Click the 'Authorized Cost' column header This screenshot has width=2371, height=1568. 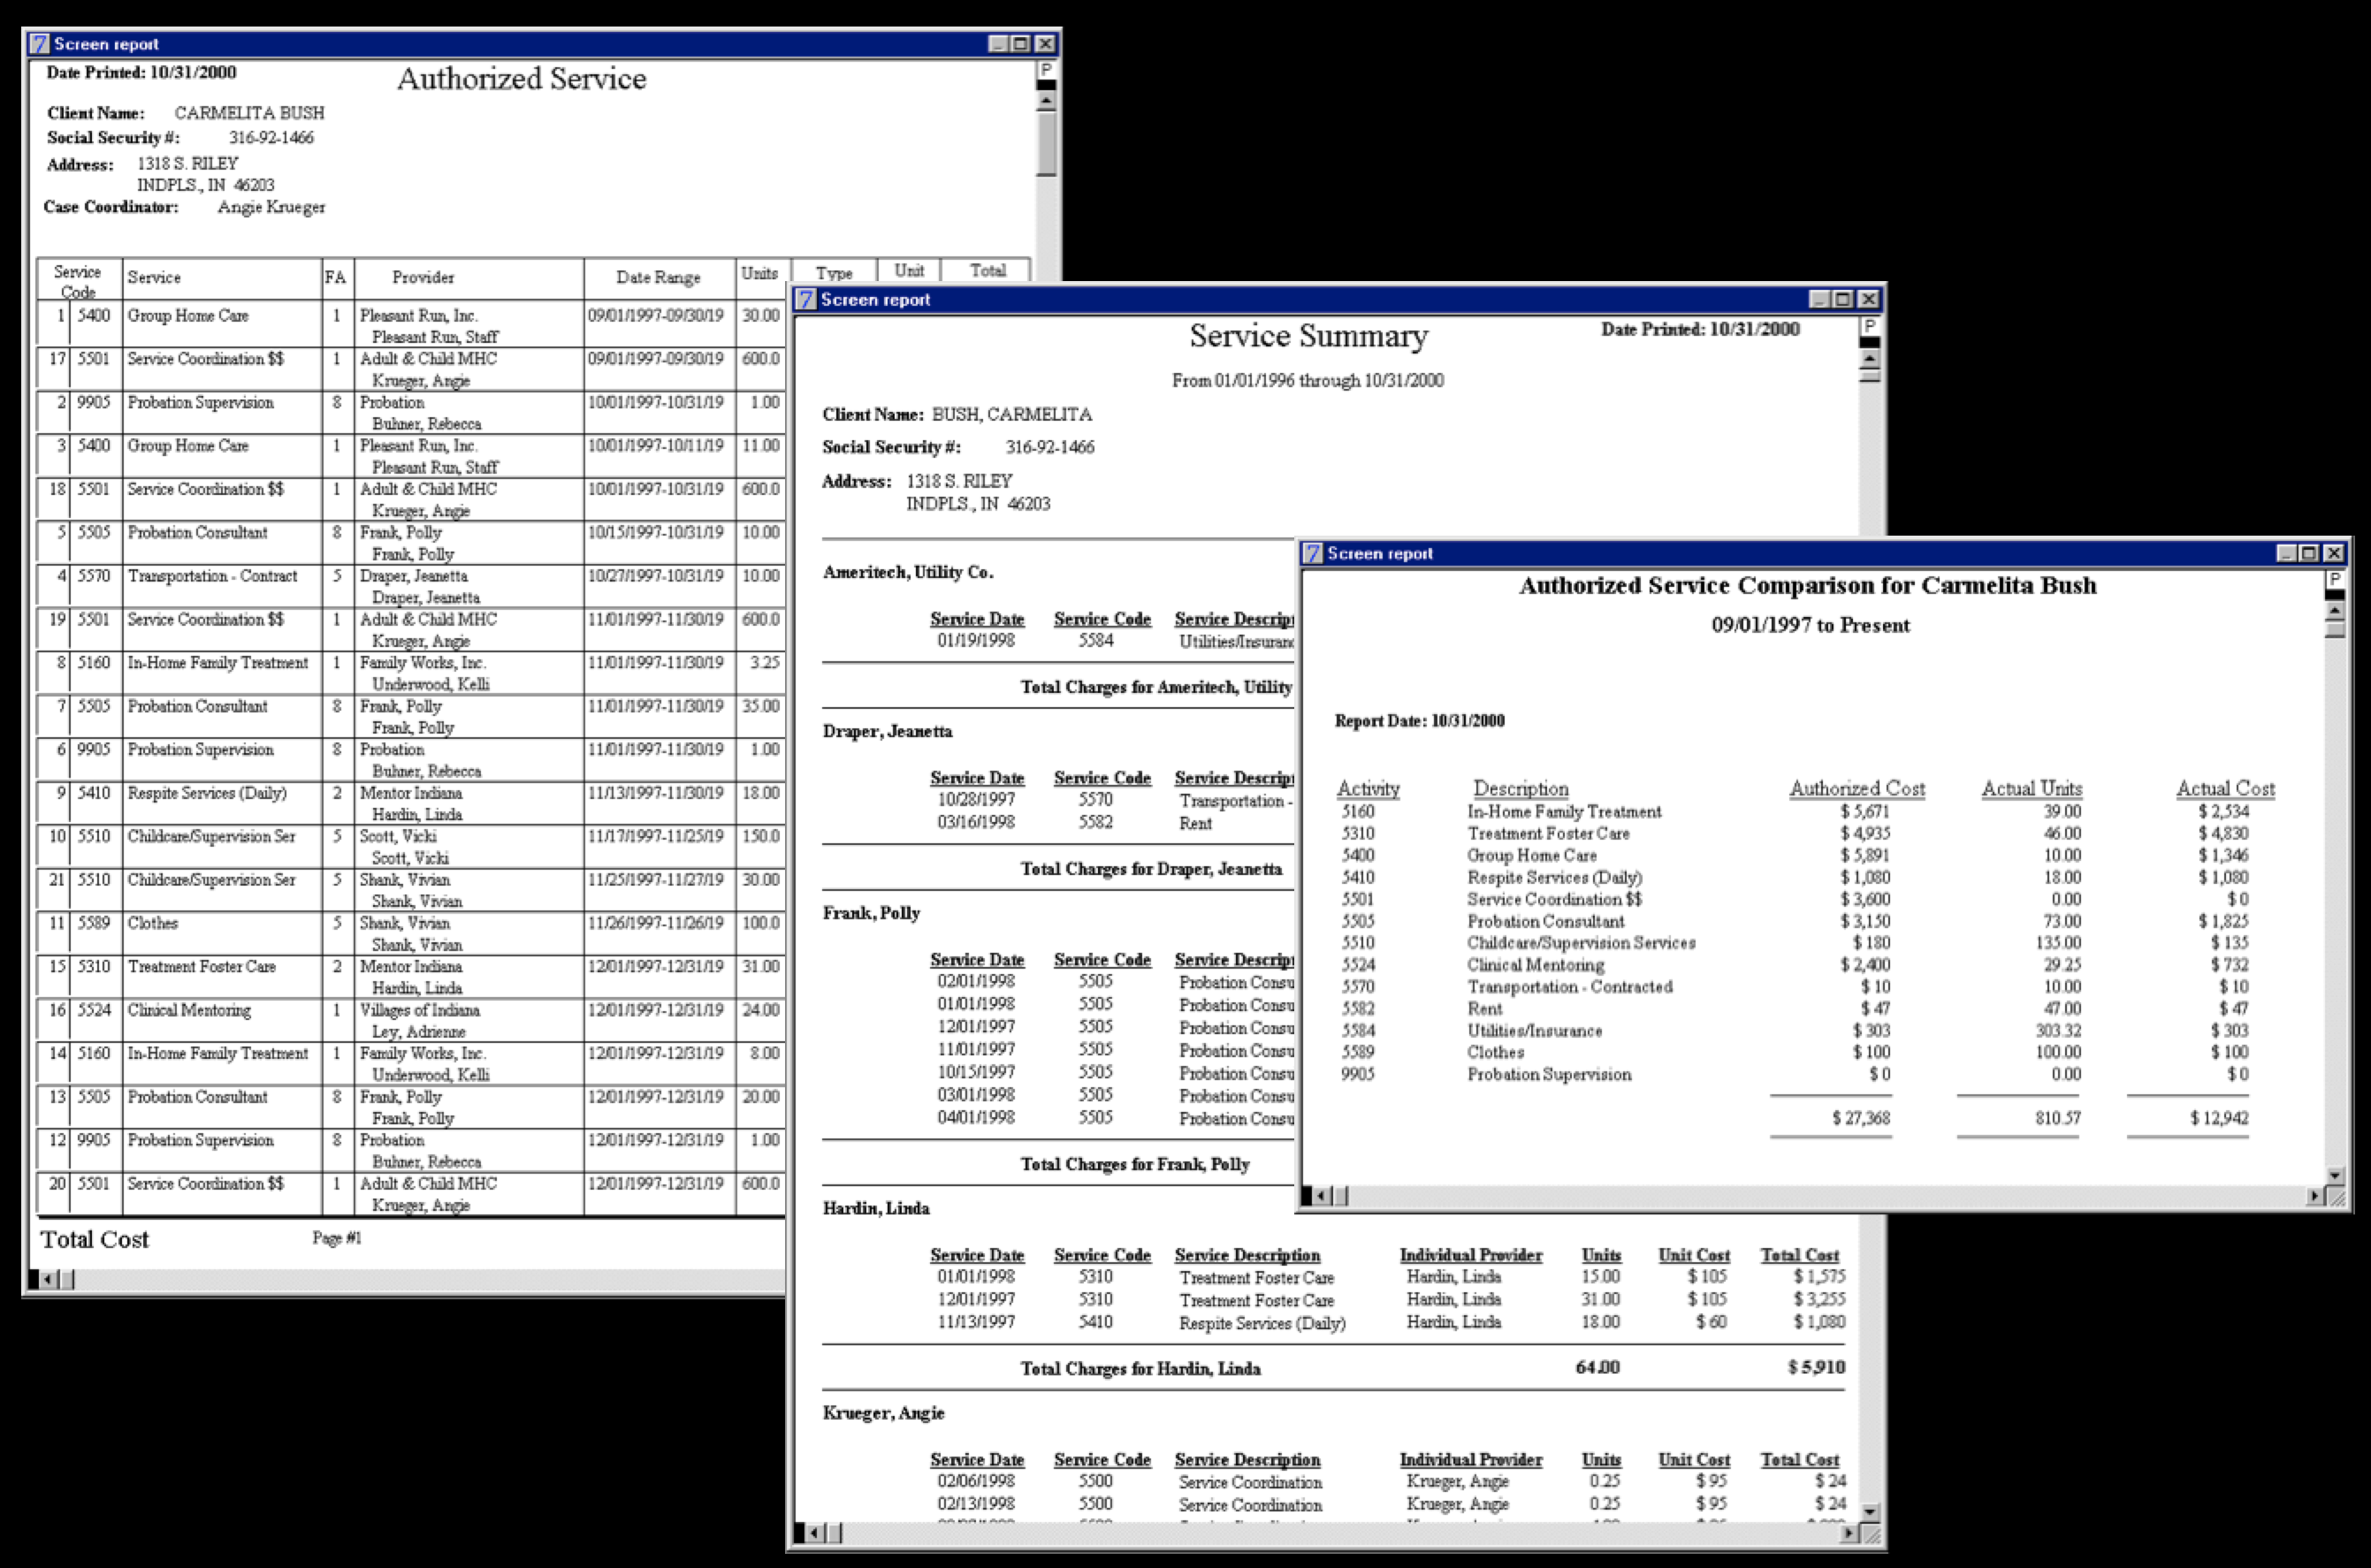[1857, 788]
